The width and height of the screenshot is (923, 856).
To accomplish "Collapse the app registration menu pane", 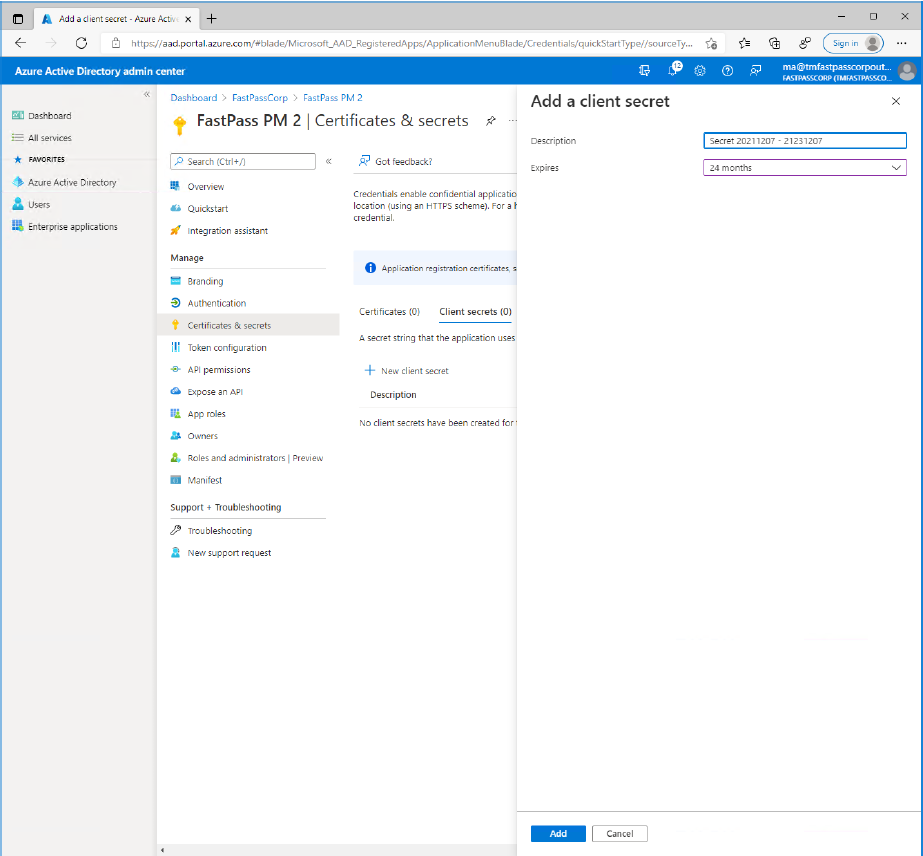I will point(328,161).
